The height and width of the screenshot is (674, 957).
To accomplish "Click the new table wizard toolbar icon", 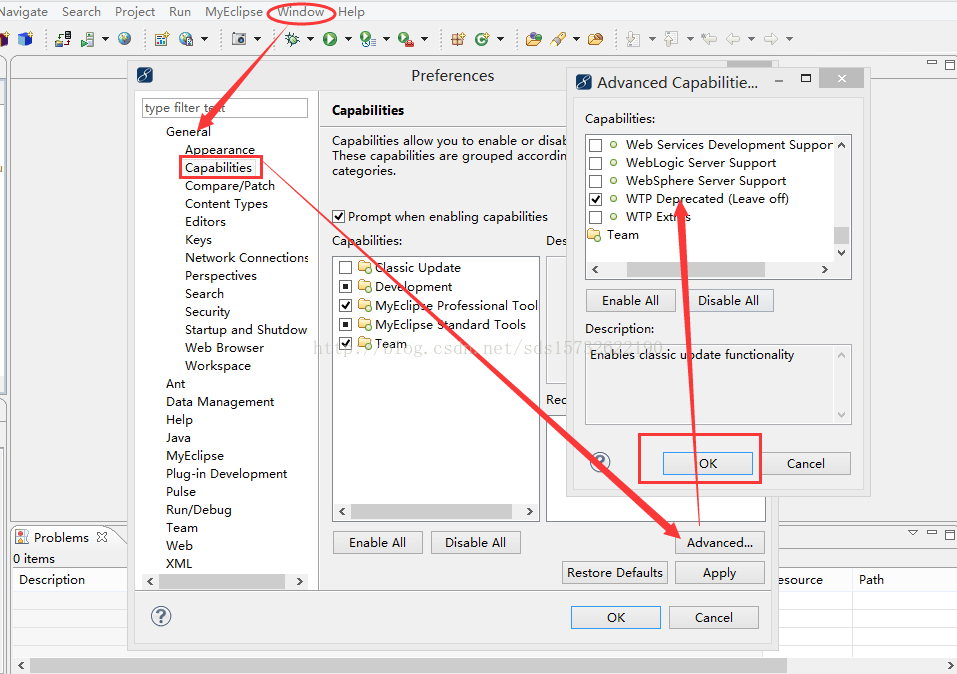I will click(x=162, y=39).
